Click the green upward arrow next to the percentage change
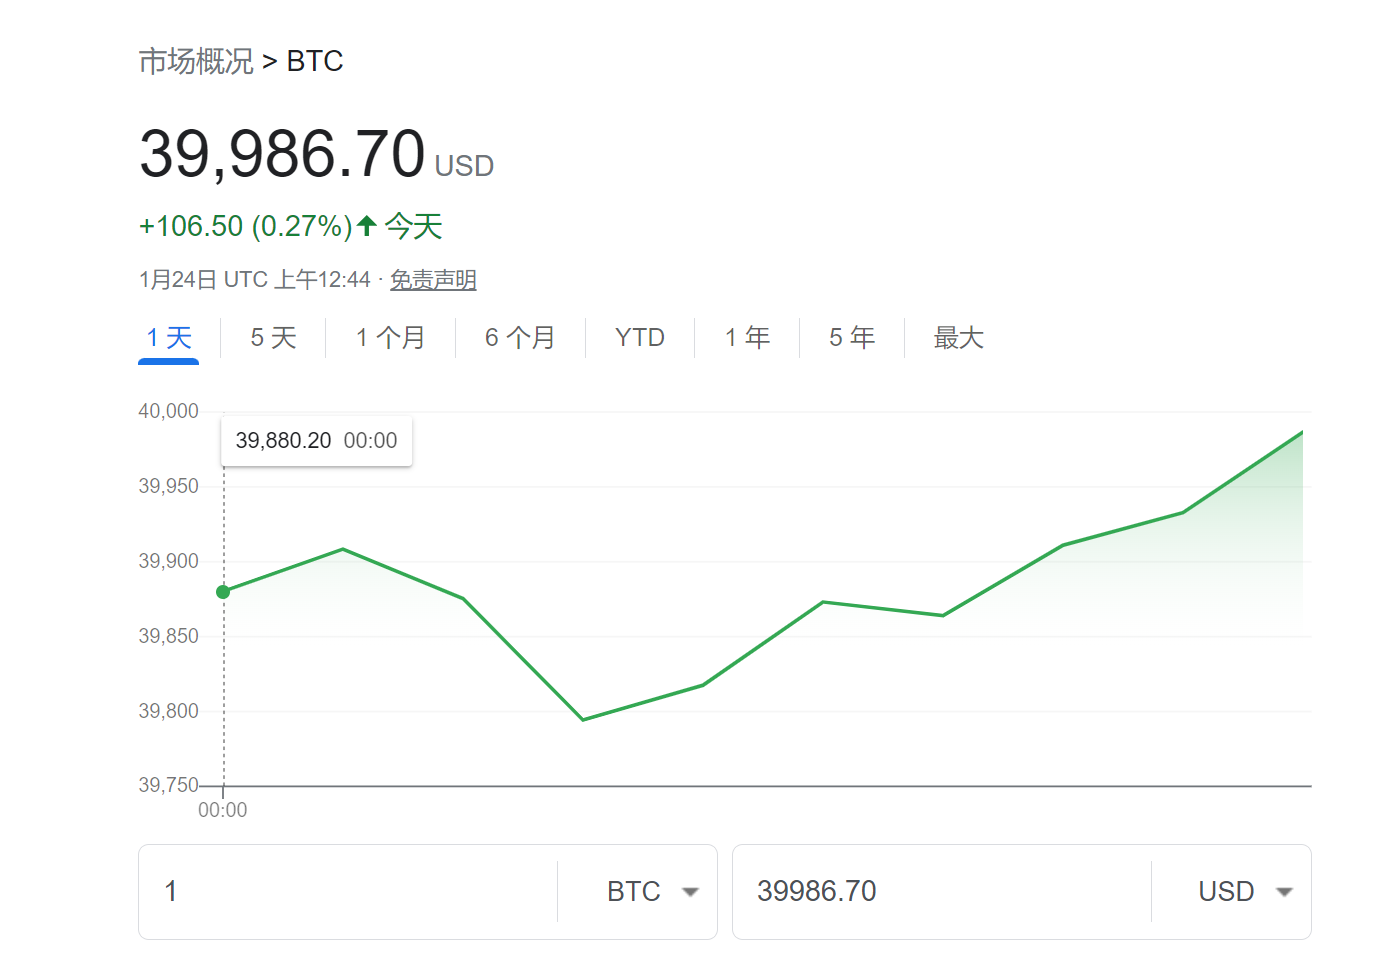 click(367, 226)
